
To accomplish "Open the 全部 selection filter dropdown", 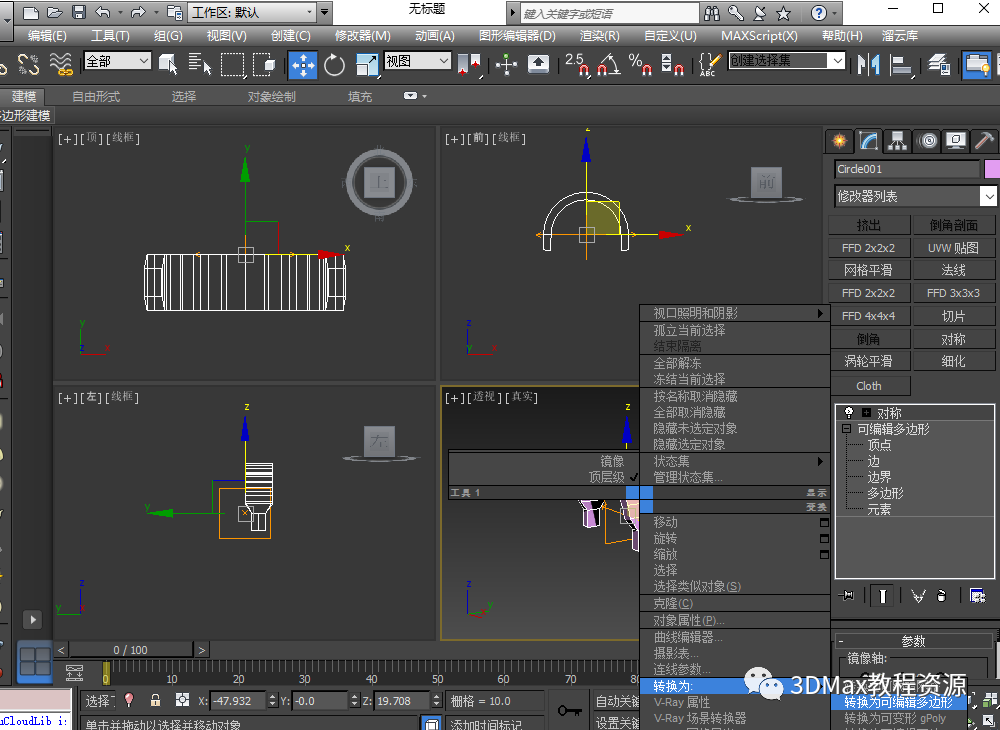I will click(117, 61).
